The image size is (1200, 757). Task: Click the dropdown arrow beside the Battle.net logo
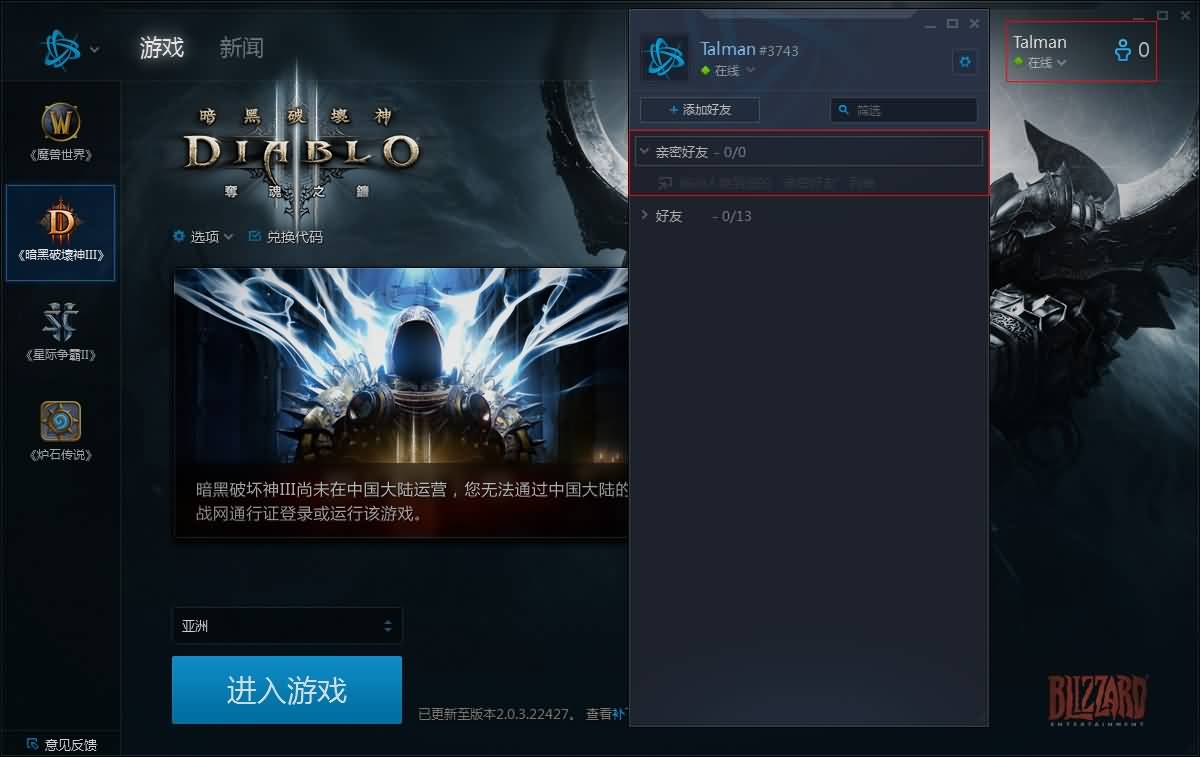(x=95, y=49)
